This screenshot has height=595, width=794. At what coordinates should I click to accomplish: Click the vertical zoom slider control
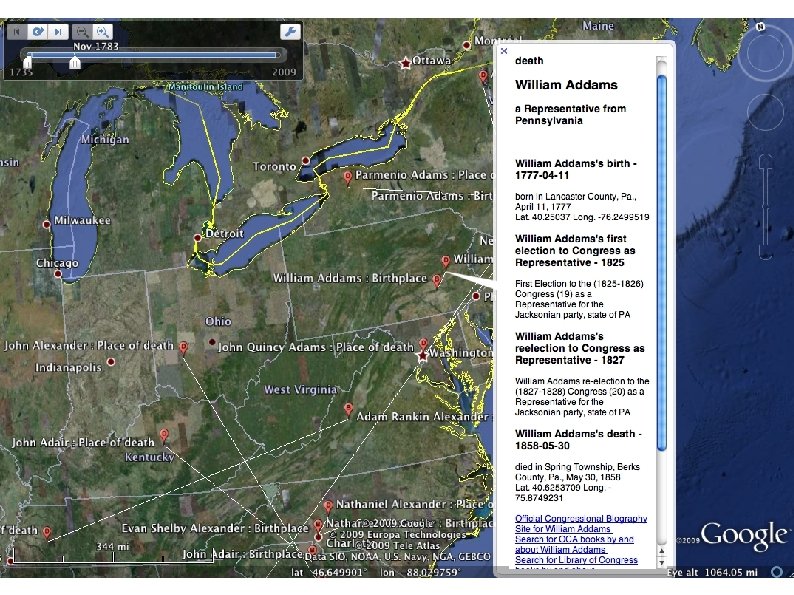pos(765,207)
